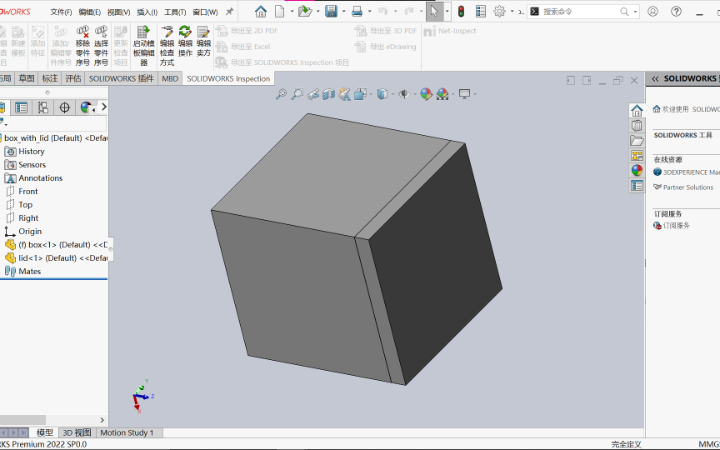Viewport: 720px width, 450px height.
Task: Open File Explorer folder icon in task pane
Action: click(x=636, y=141)
